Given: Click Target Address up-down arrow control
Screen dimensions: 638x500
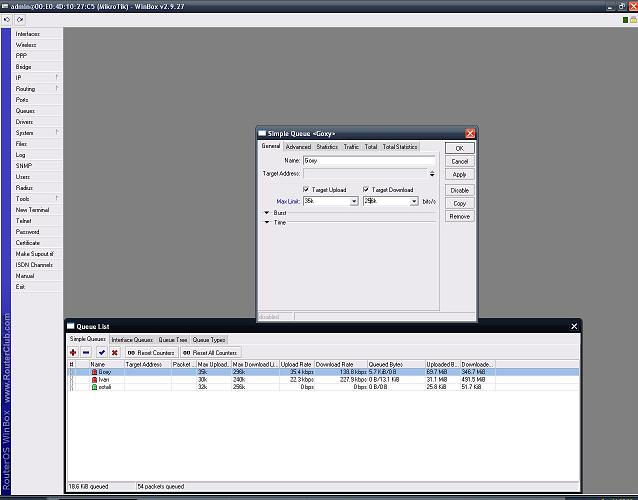Looking at the screenshot, I should tap(432, 174).
